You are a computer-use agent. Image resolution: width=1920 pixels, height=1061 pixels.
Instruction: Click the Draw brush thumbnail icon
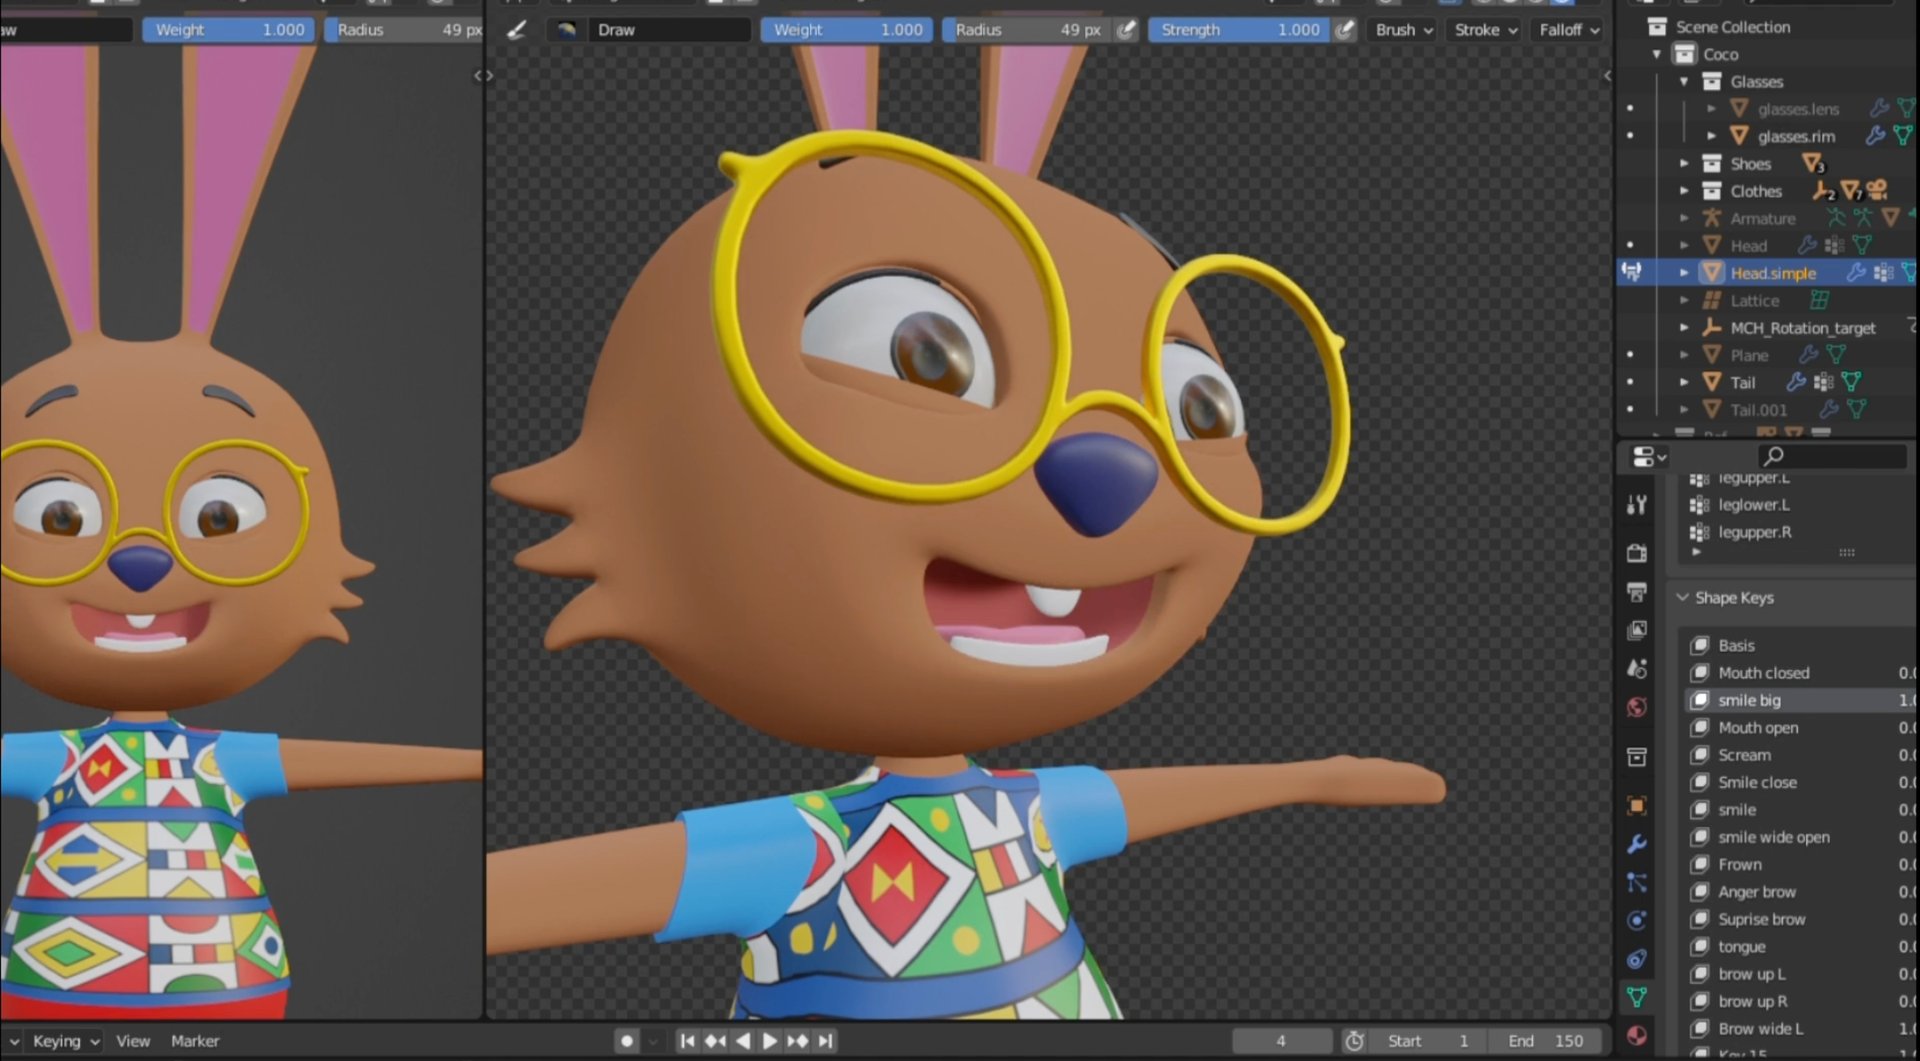click(x=567, y=30)
